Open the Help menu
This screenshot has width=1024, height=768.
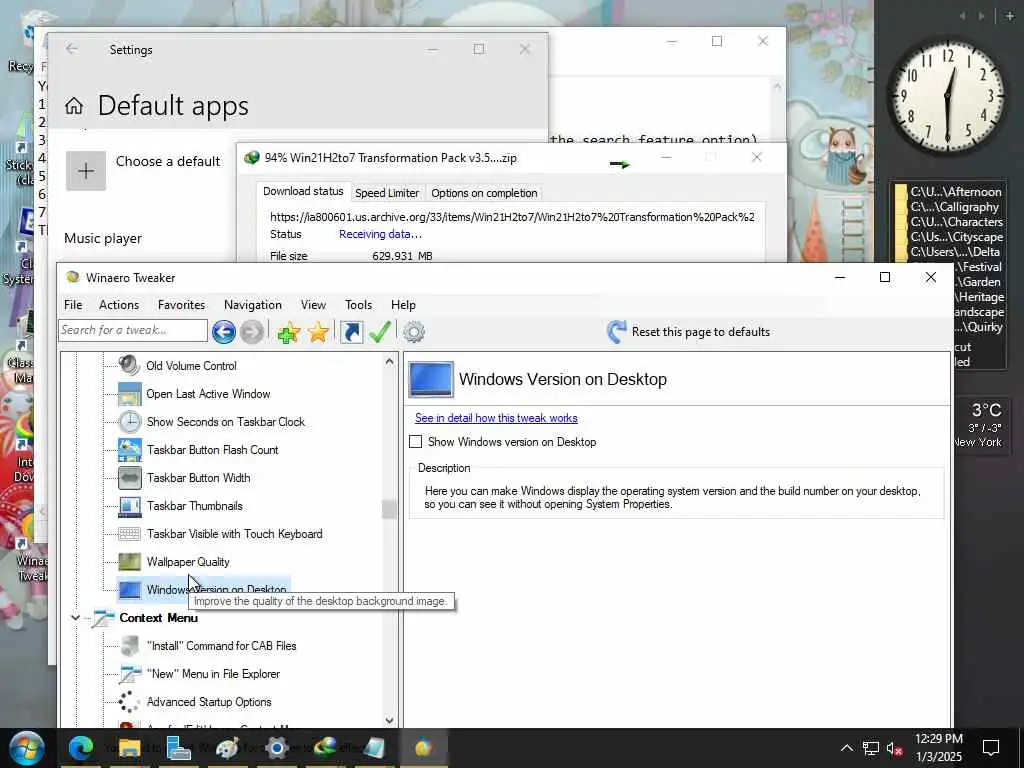(403, 305)
